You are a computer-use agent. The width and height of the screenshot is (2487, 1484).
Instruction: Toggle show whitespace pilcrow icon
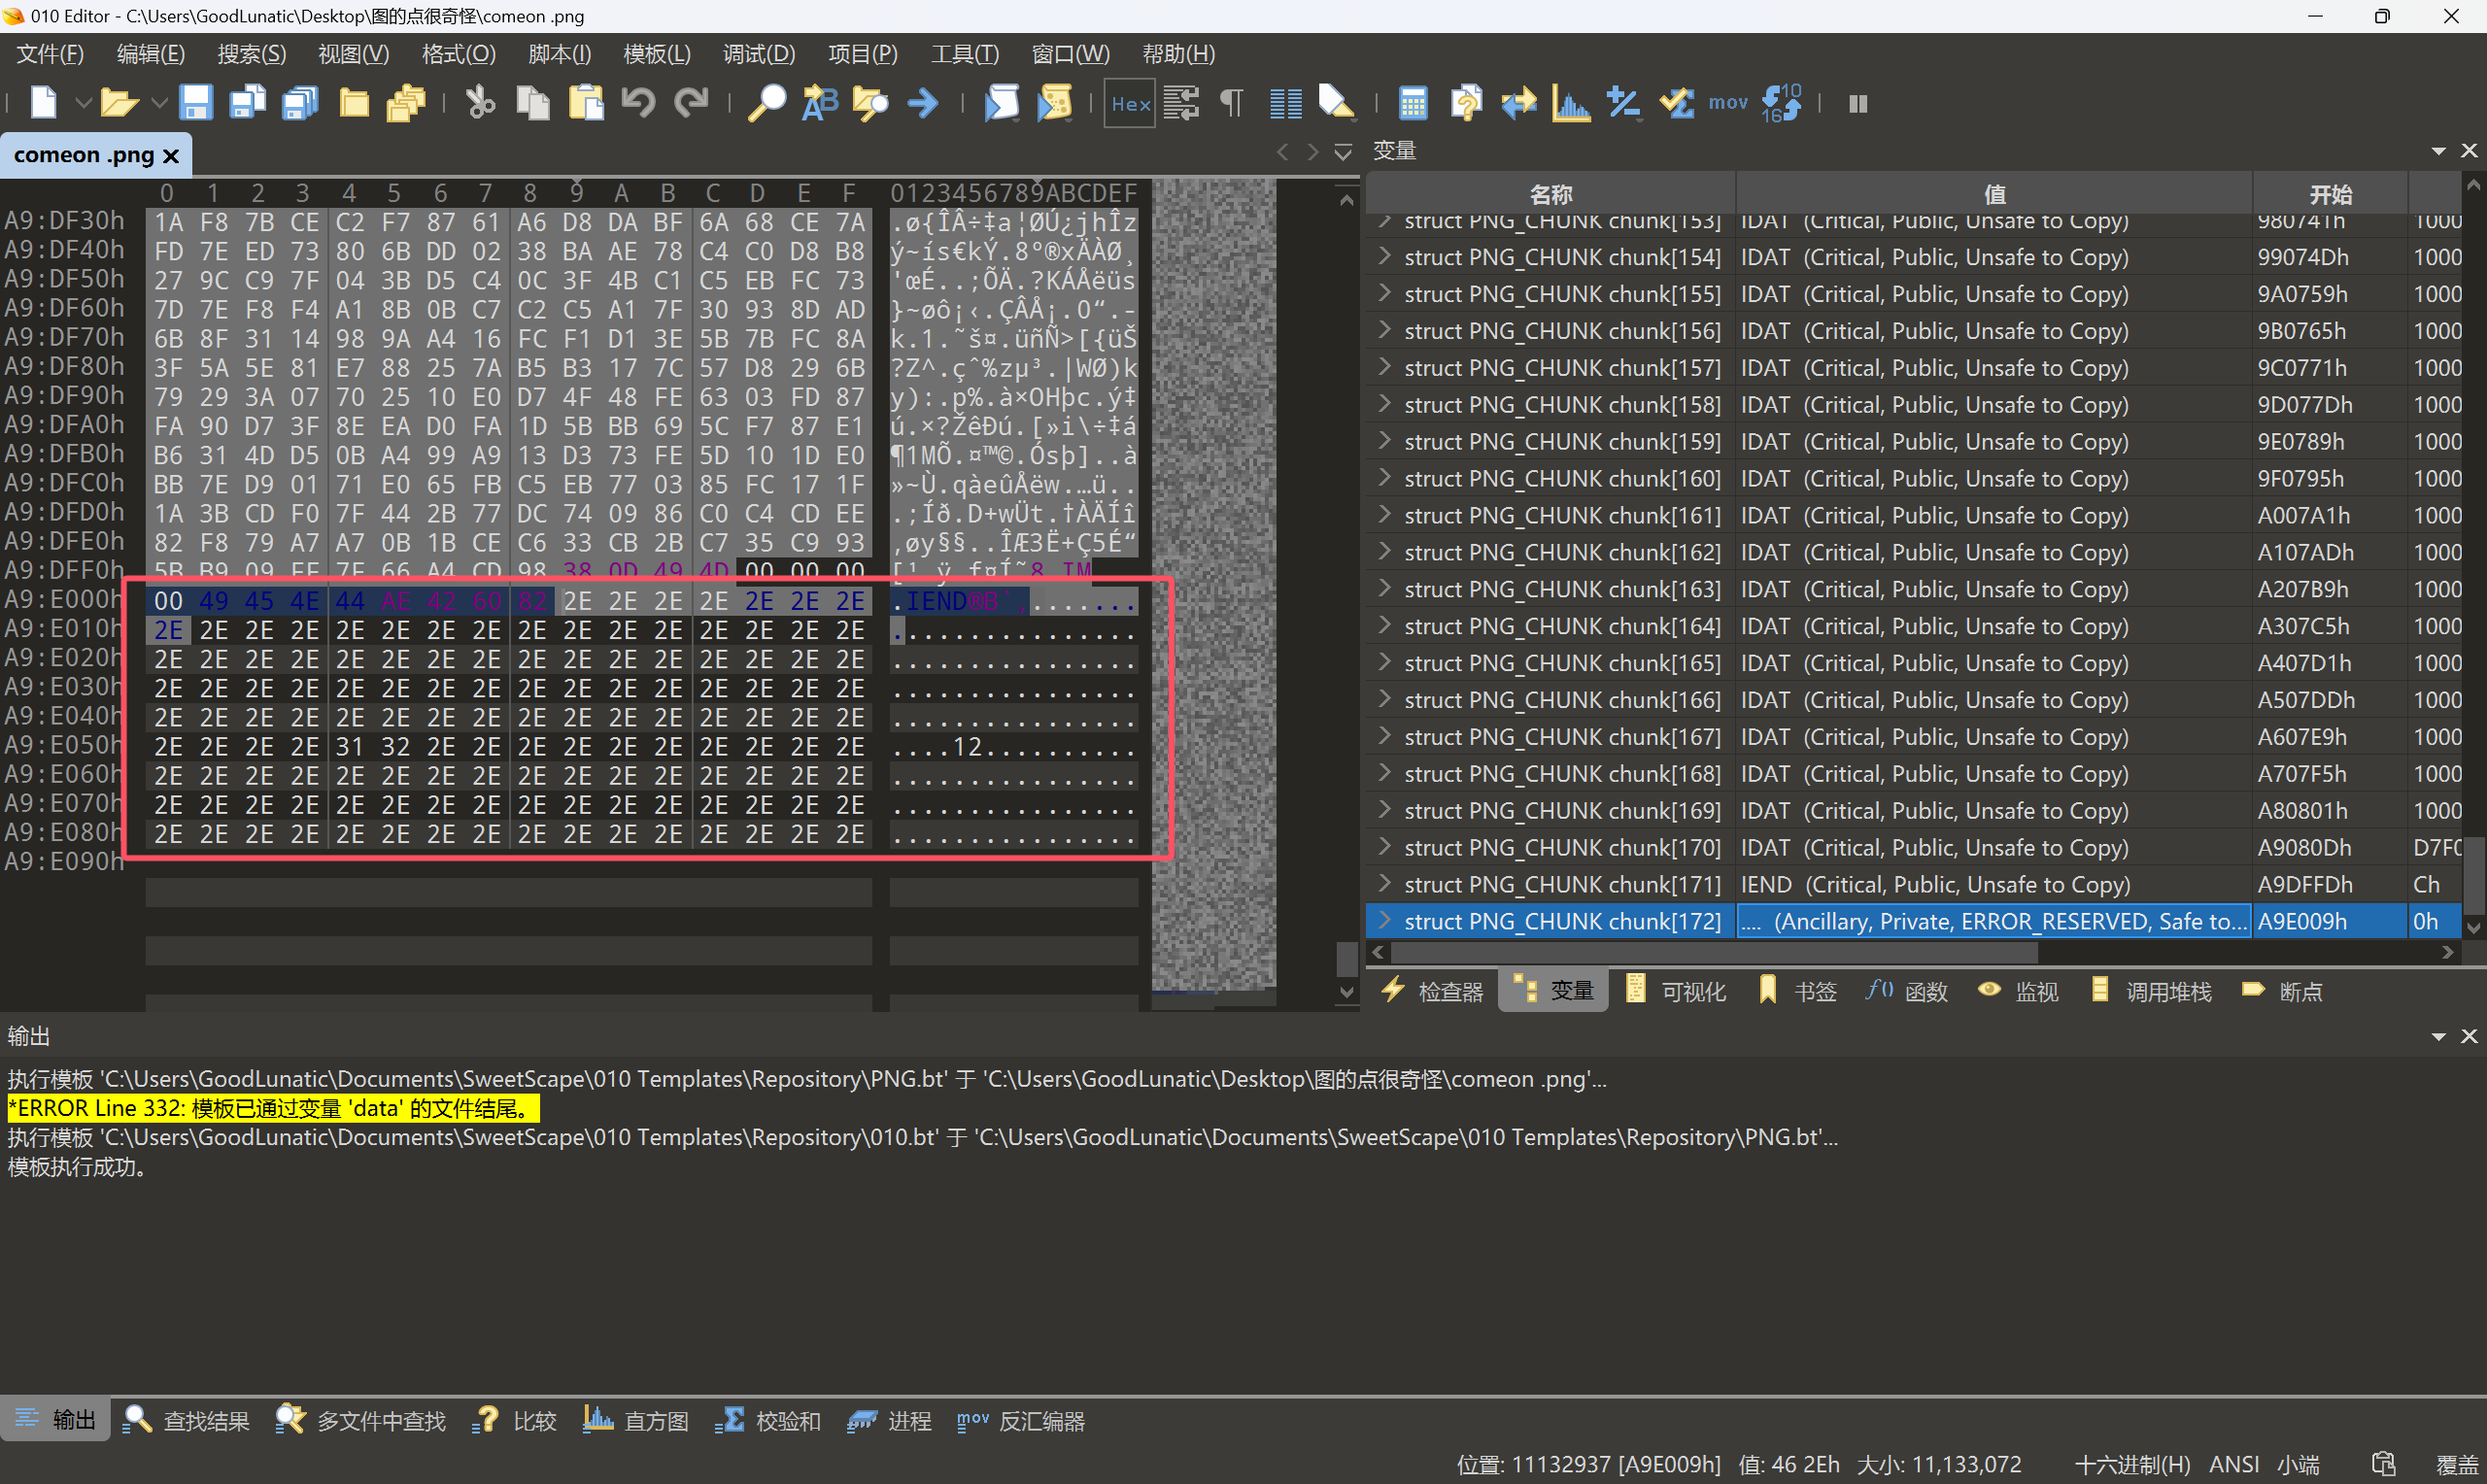tap(1232, 103)
